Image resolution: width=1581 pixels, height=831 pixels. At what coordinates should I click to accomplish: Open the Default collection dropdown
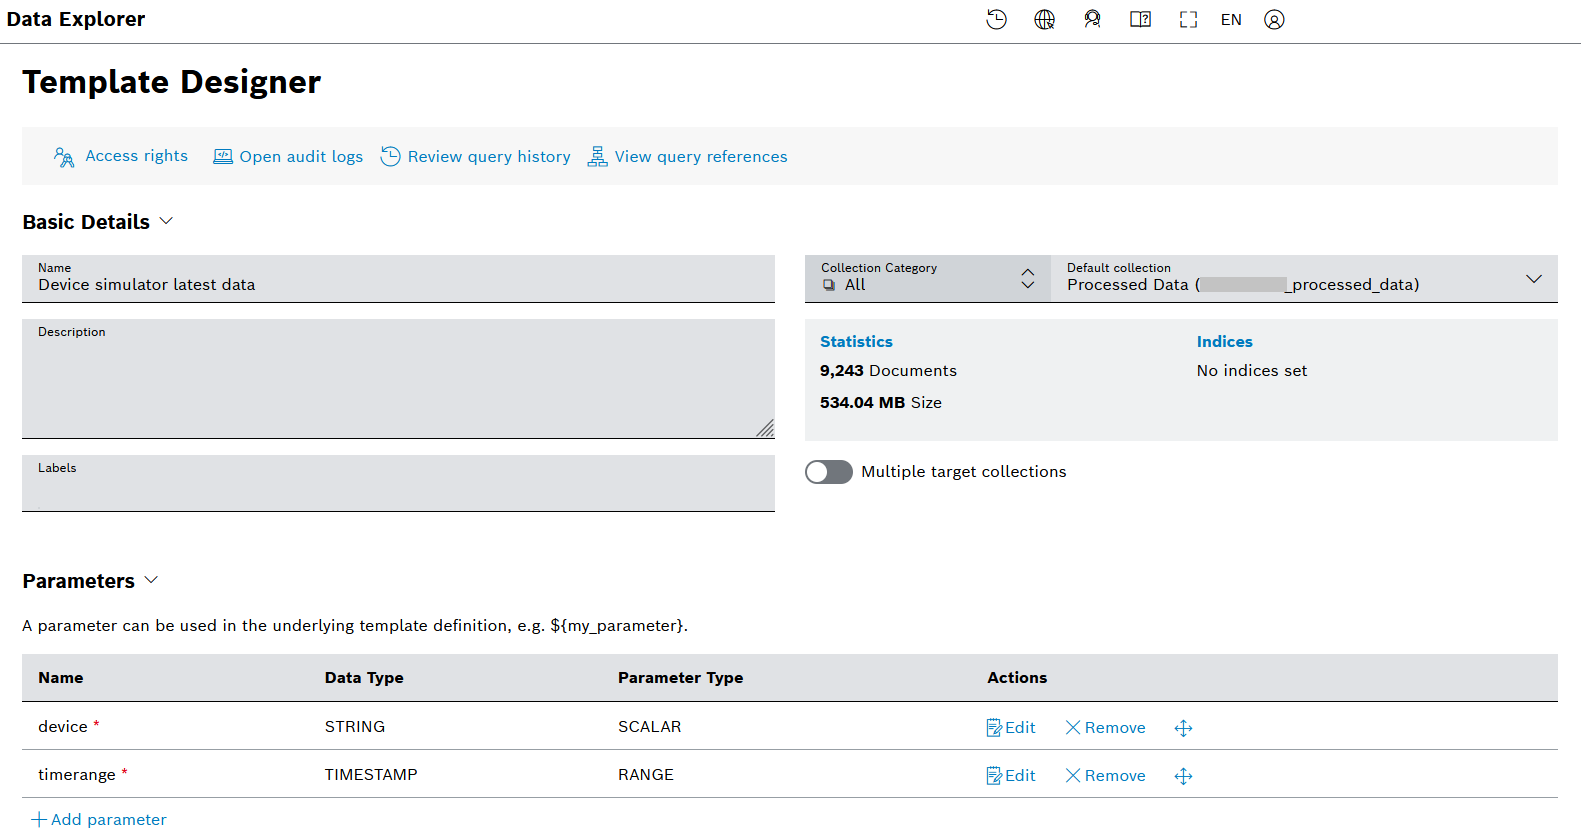point(1533,279)
